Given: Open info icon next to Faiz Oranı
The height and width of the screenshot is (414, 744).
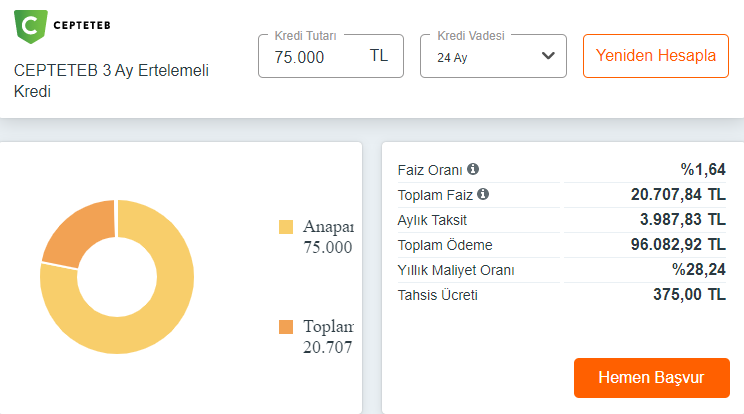Looking at the screenshot, I should point(473,169).
